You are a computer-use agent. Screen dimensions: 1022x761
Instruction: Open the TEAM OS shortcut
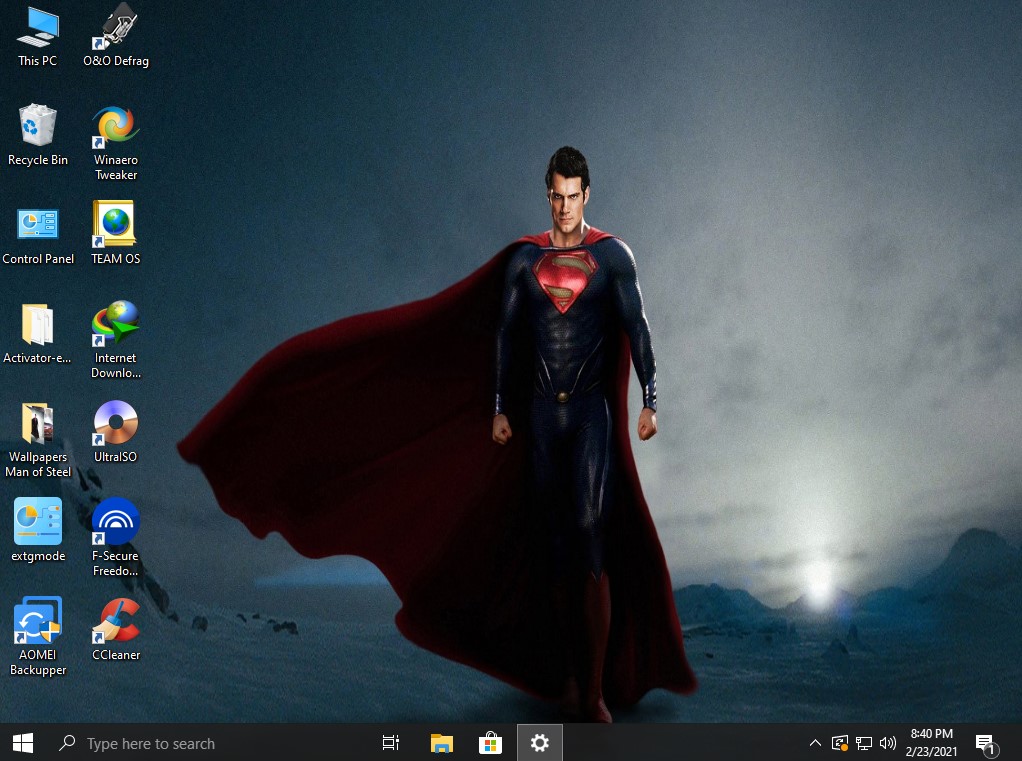coord(116,233)
